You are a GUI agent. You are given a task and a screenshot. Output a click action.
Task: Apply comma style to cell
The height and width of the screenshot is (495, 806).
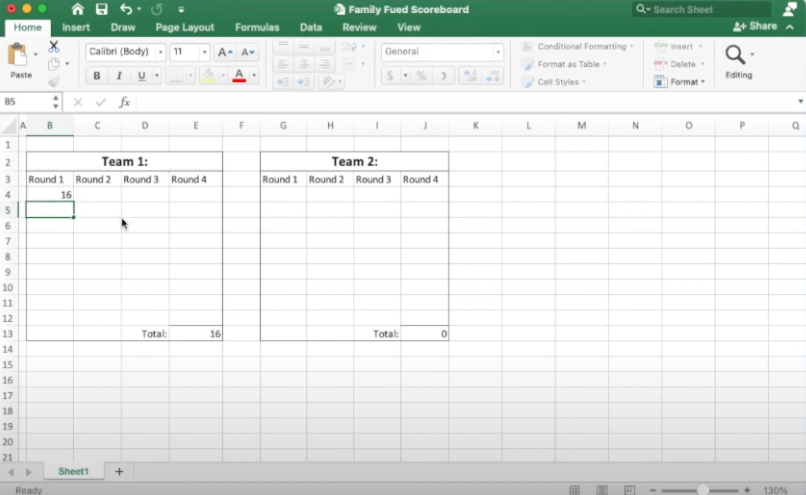click(x=443, y=76)
